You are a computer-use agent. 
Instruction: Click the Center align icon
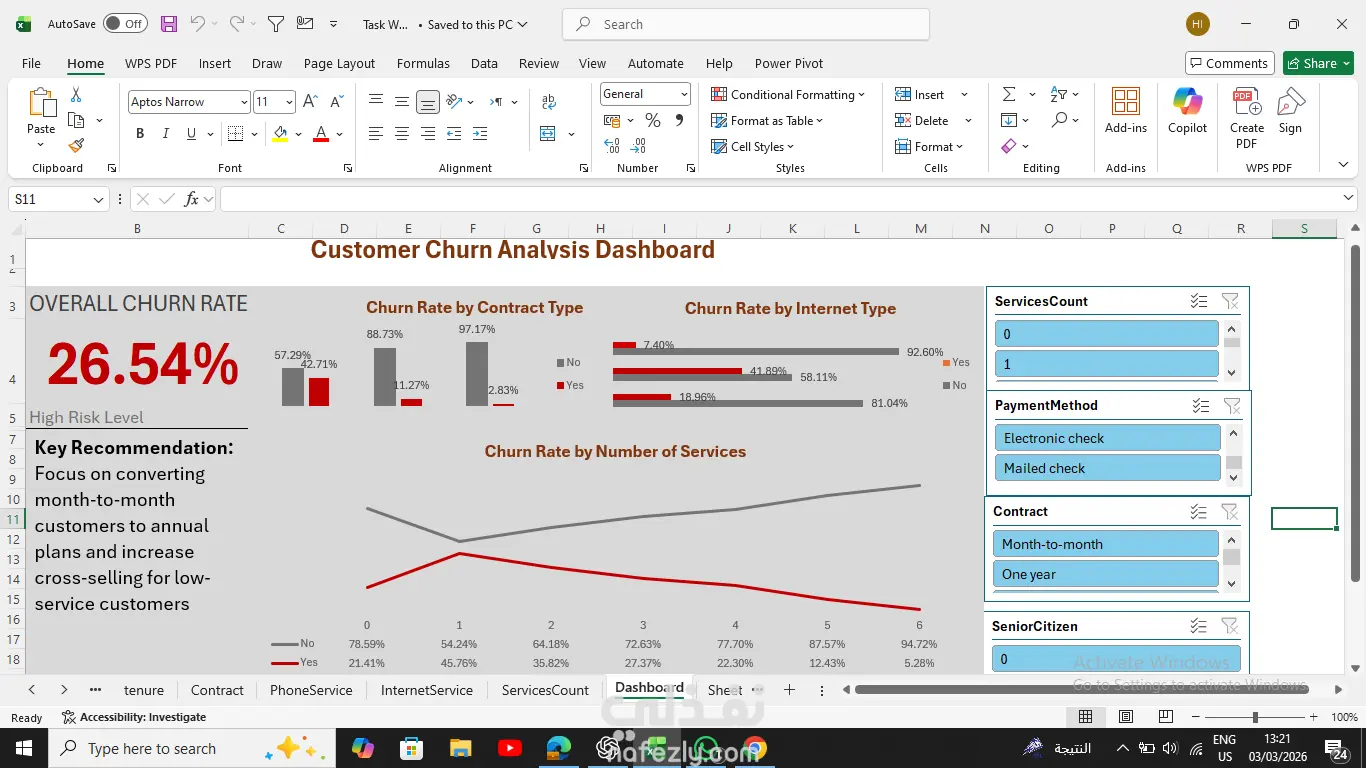click(402, 134)
